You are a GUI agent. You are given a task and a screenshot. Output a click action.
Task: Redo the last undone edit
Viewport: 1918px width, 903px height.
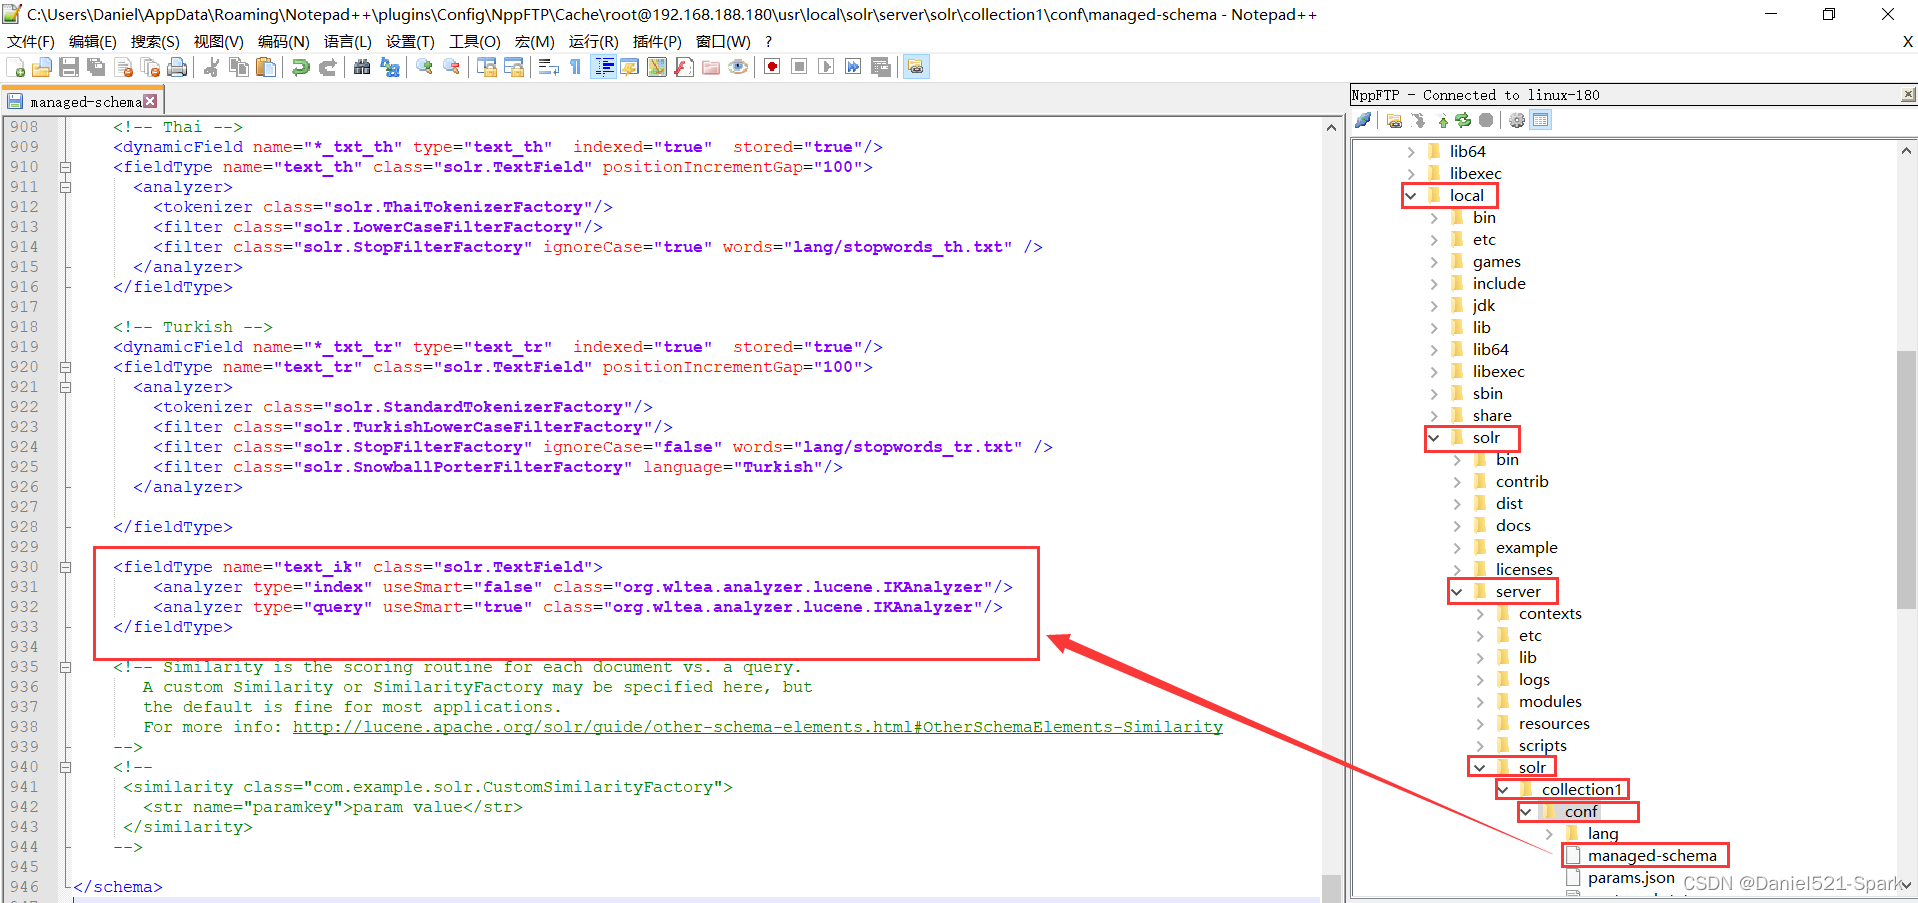(x=327, y=67)
